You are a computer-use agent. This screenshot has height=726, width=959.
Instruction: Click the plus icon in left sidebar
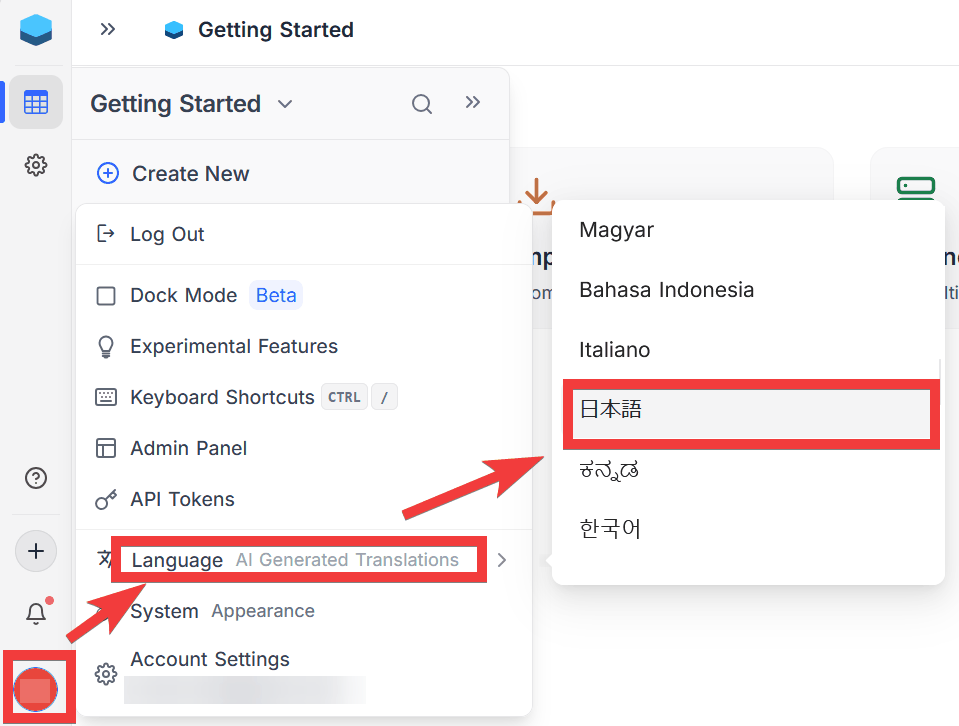pos(36,551)
